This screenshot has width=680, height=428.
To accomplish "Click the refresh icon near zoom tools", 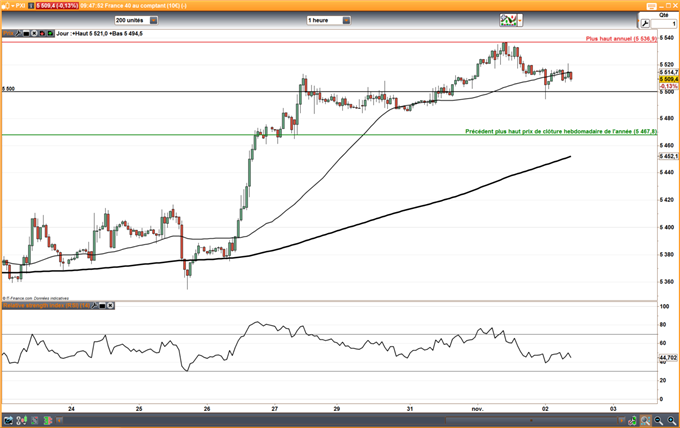I will [632, 420].
